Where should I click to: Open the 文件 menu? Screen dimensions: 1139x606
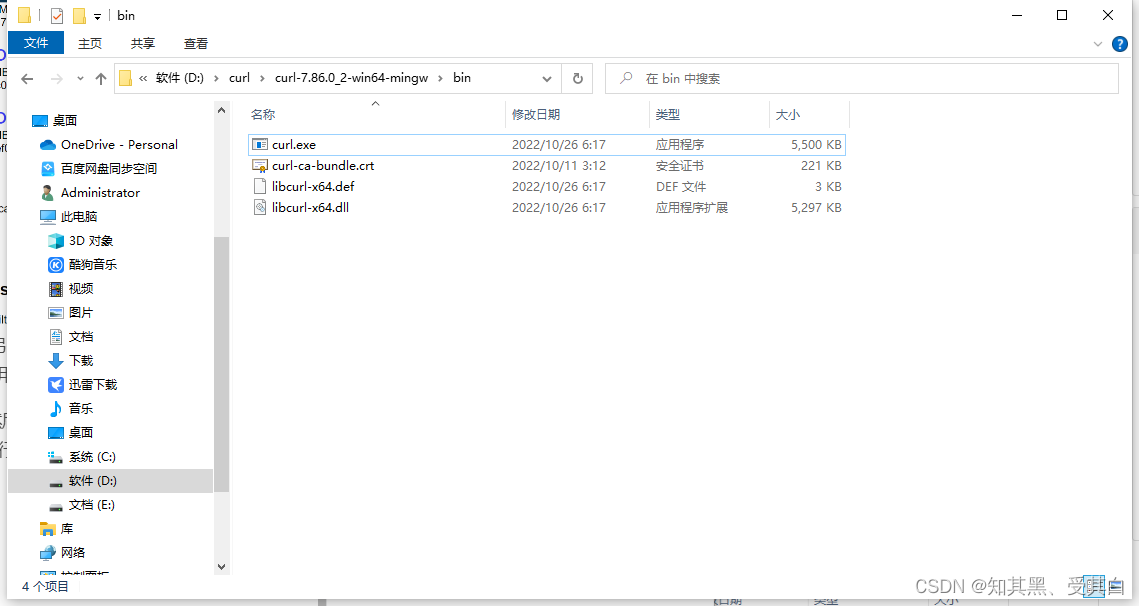pyautogui.click(x=36, y=43)
